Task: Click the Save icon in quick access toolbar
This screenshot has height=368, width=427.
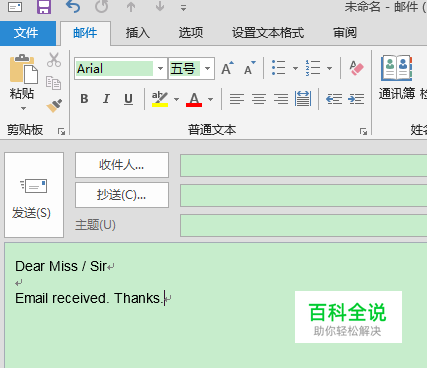Action: pos(44,7)
